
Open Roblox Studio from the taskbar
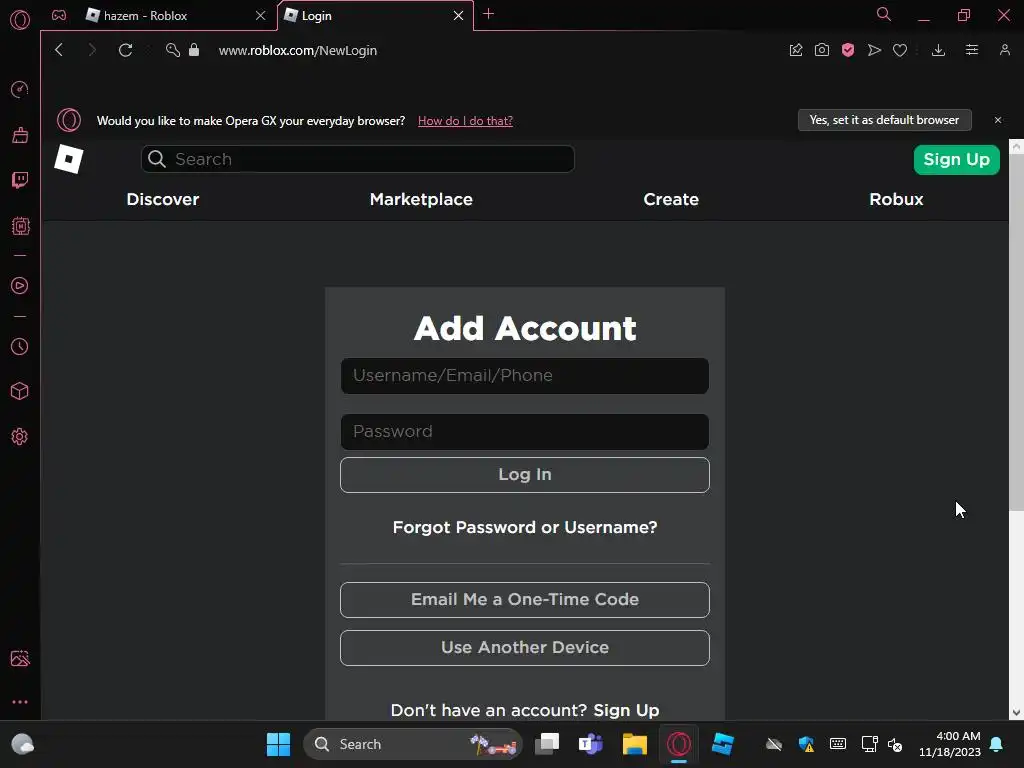[723, 744]
